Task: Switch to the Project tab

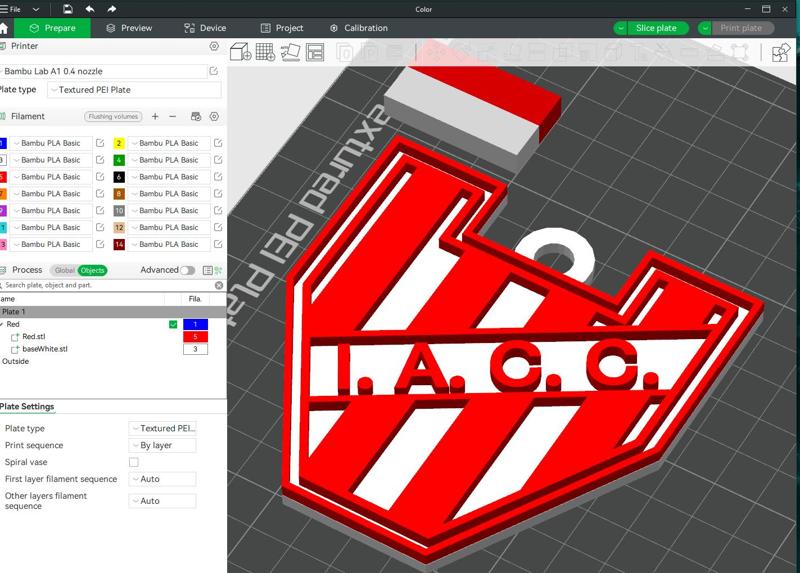Action: tap(282, 28)
